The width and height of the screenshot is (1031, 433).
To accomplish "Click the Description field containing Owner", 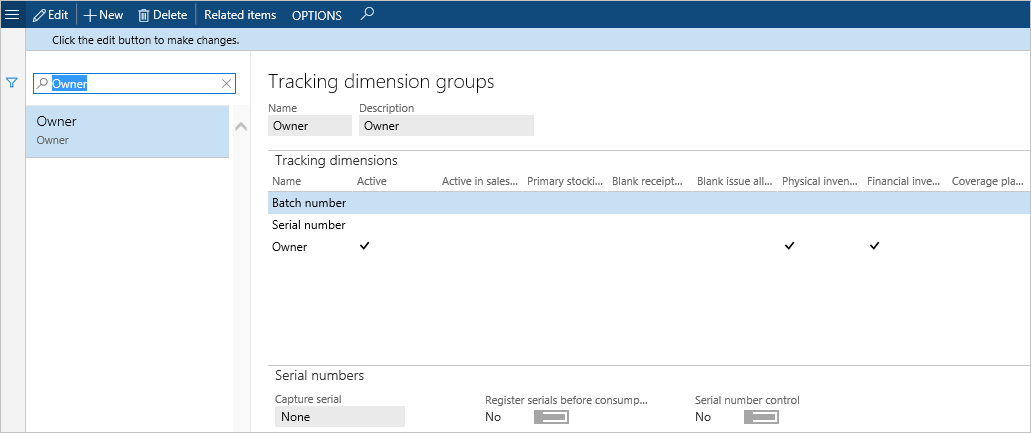I will click(446, 126).
